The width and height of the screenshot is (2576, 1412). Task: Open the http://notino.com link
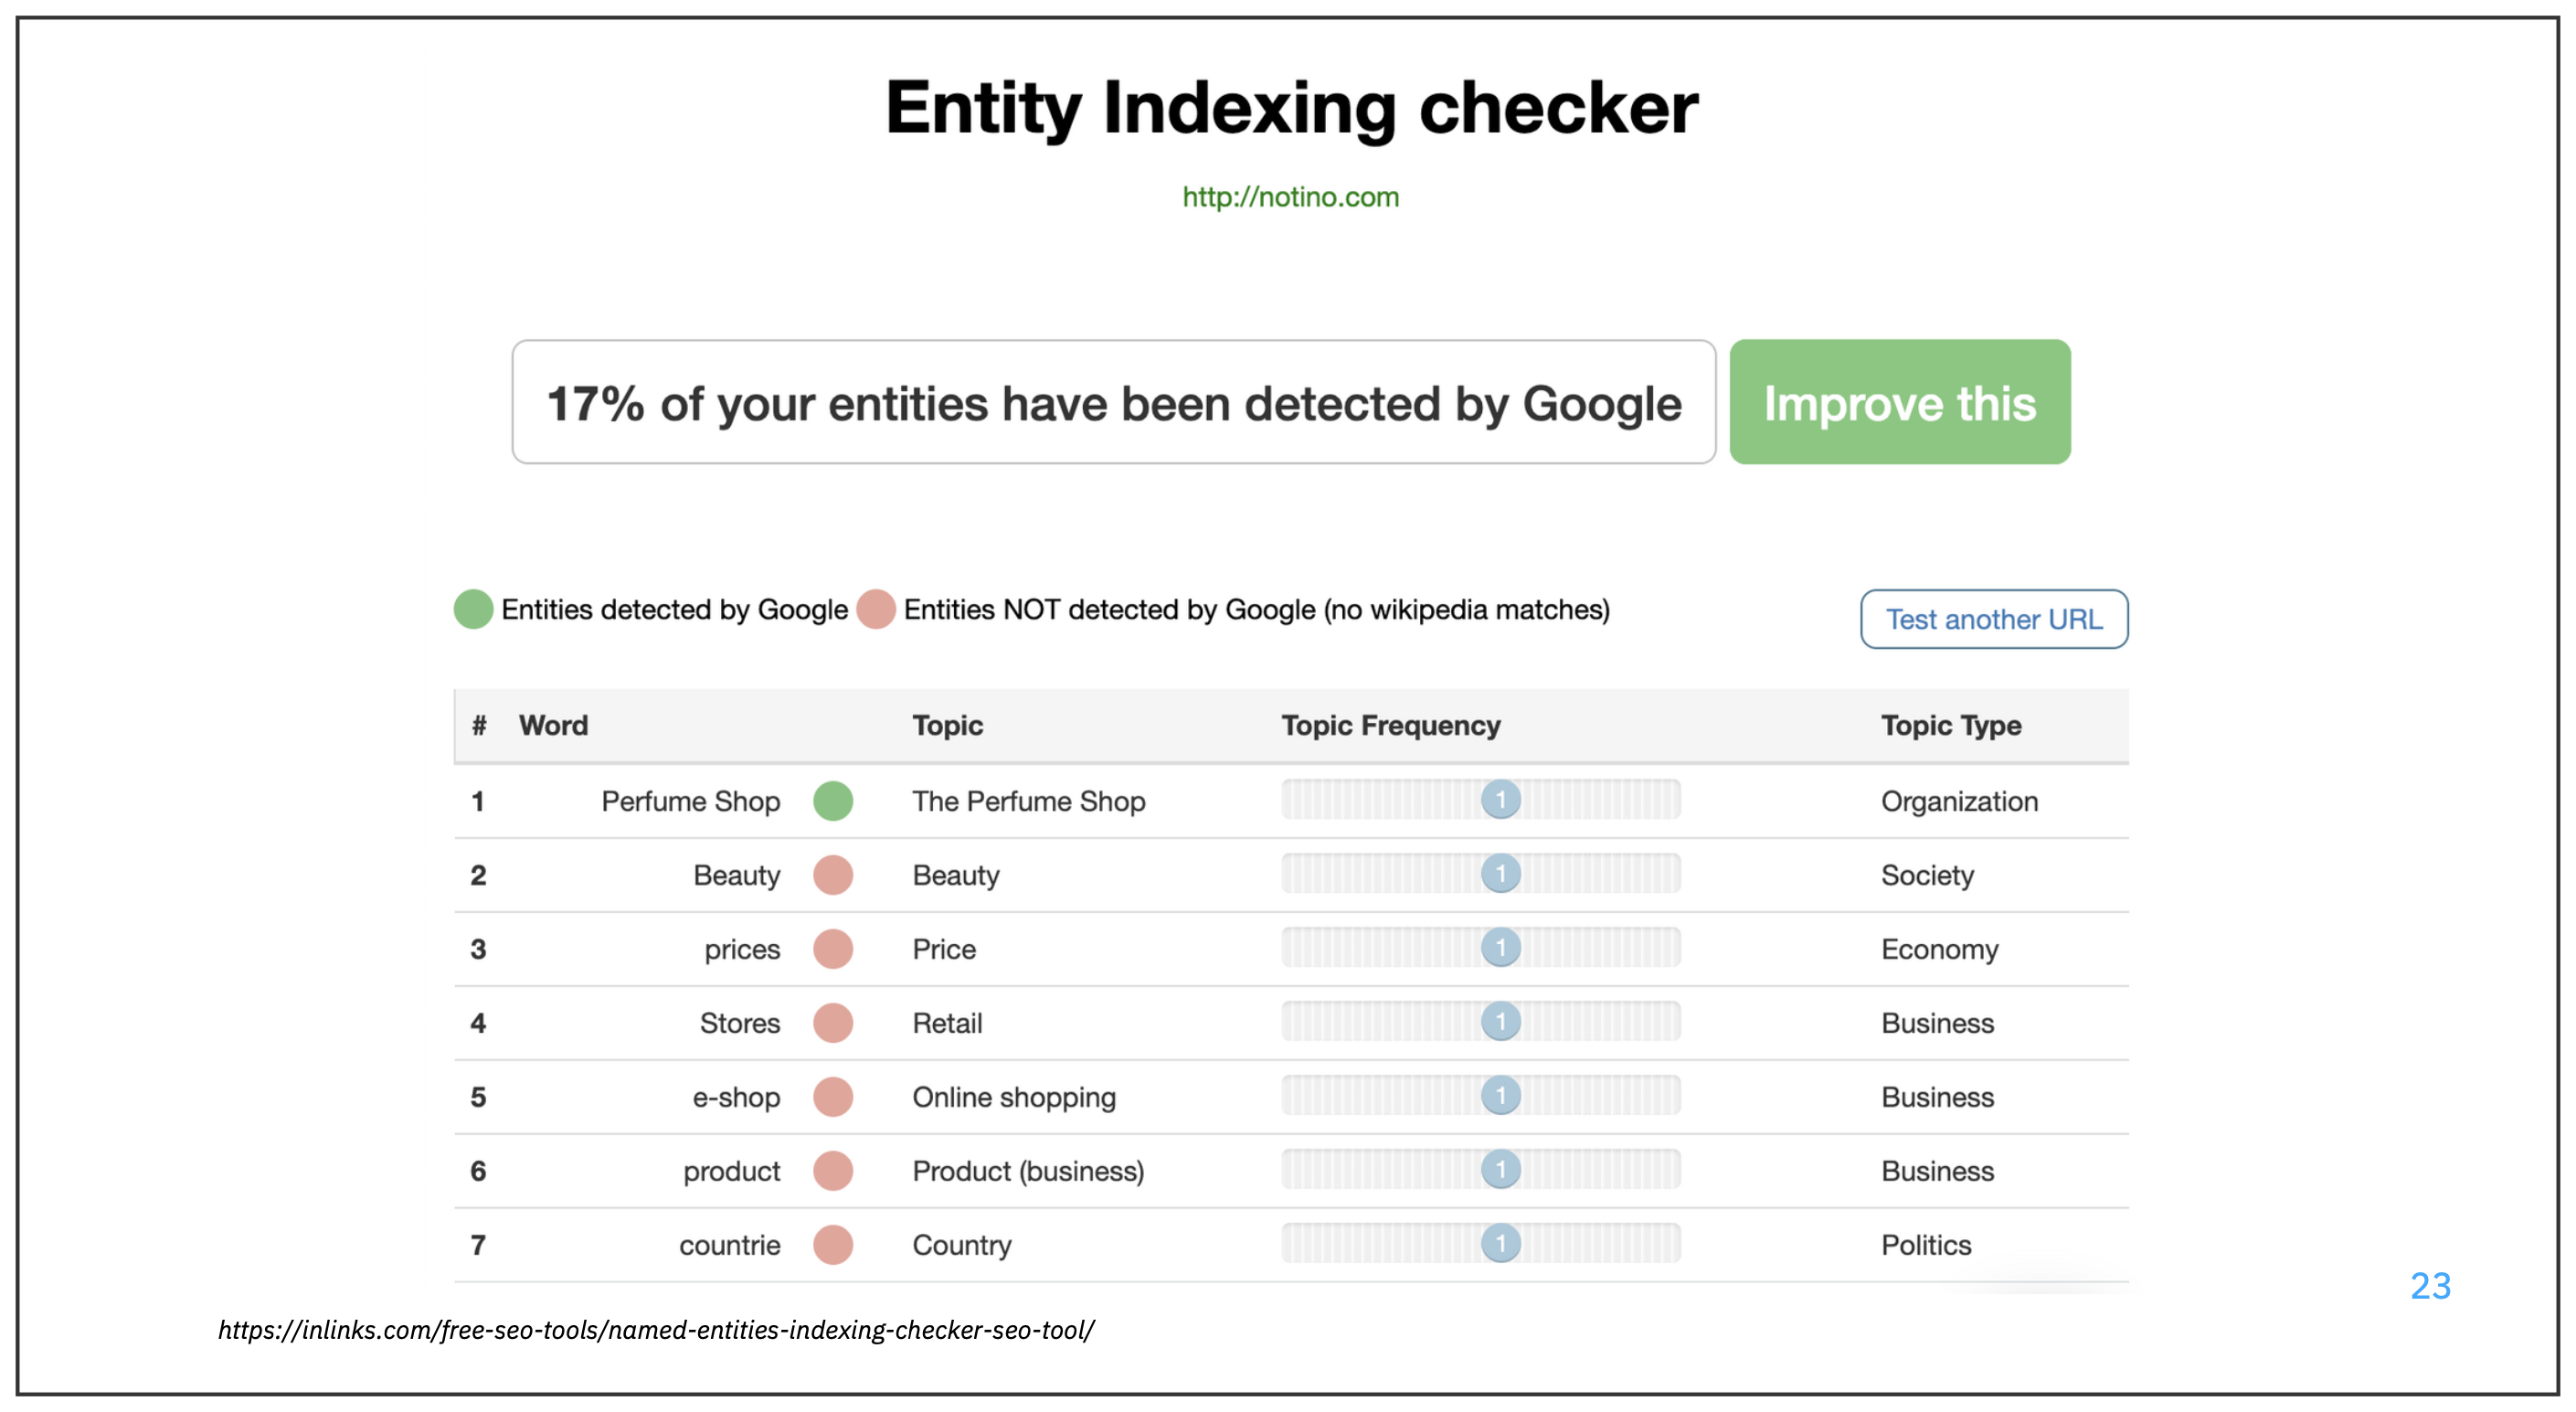[1290, 197]
